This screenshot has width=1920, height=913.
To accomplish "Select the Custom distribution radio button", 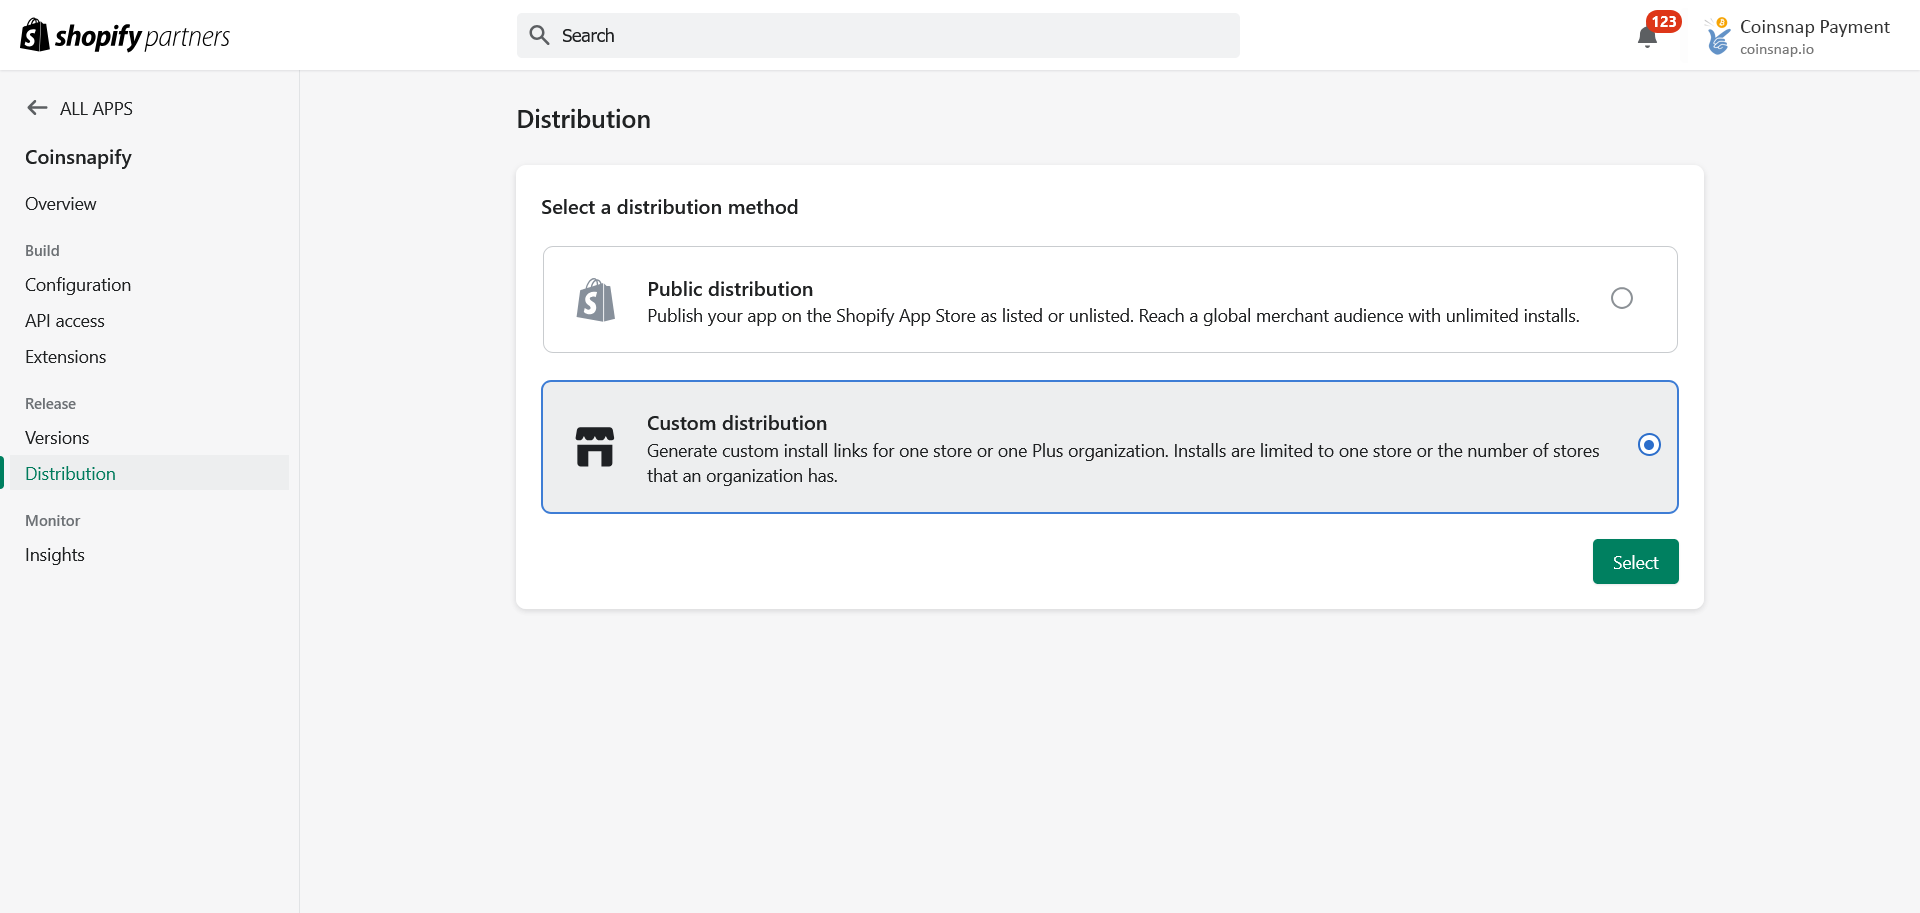I will tap(1649, 444).
